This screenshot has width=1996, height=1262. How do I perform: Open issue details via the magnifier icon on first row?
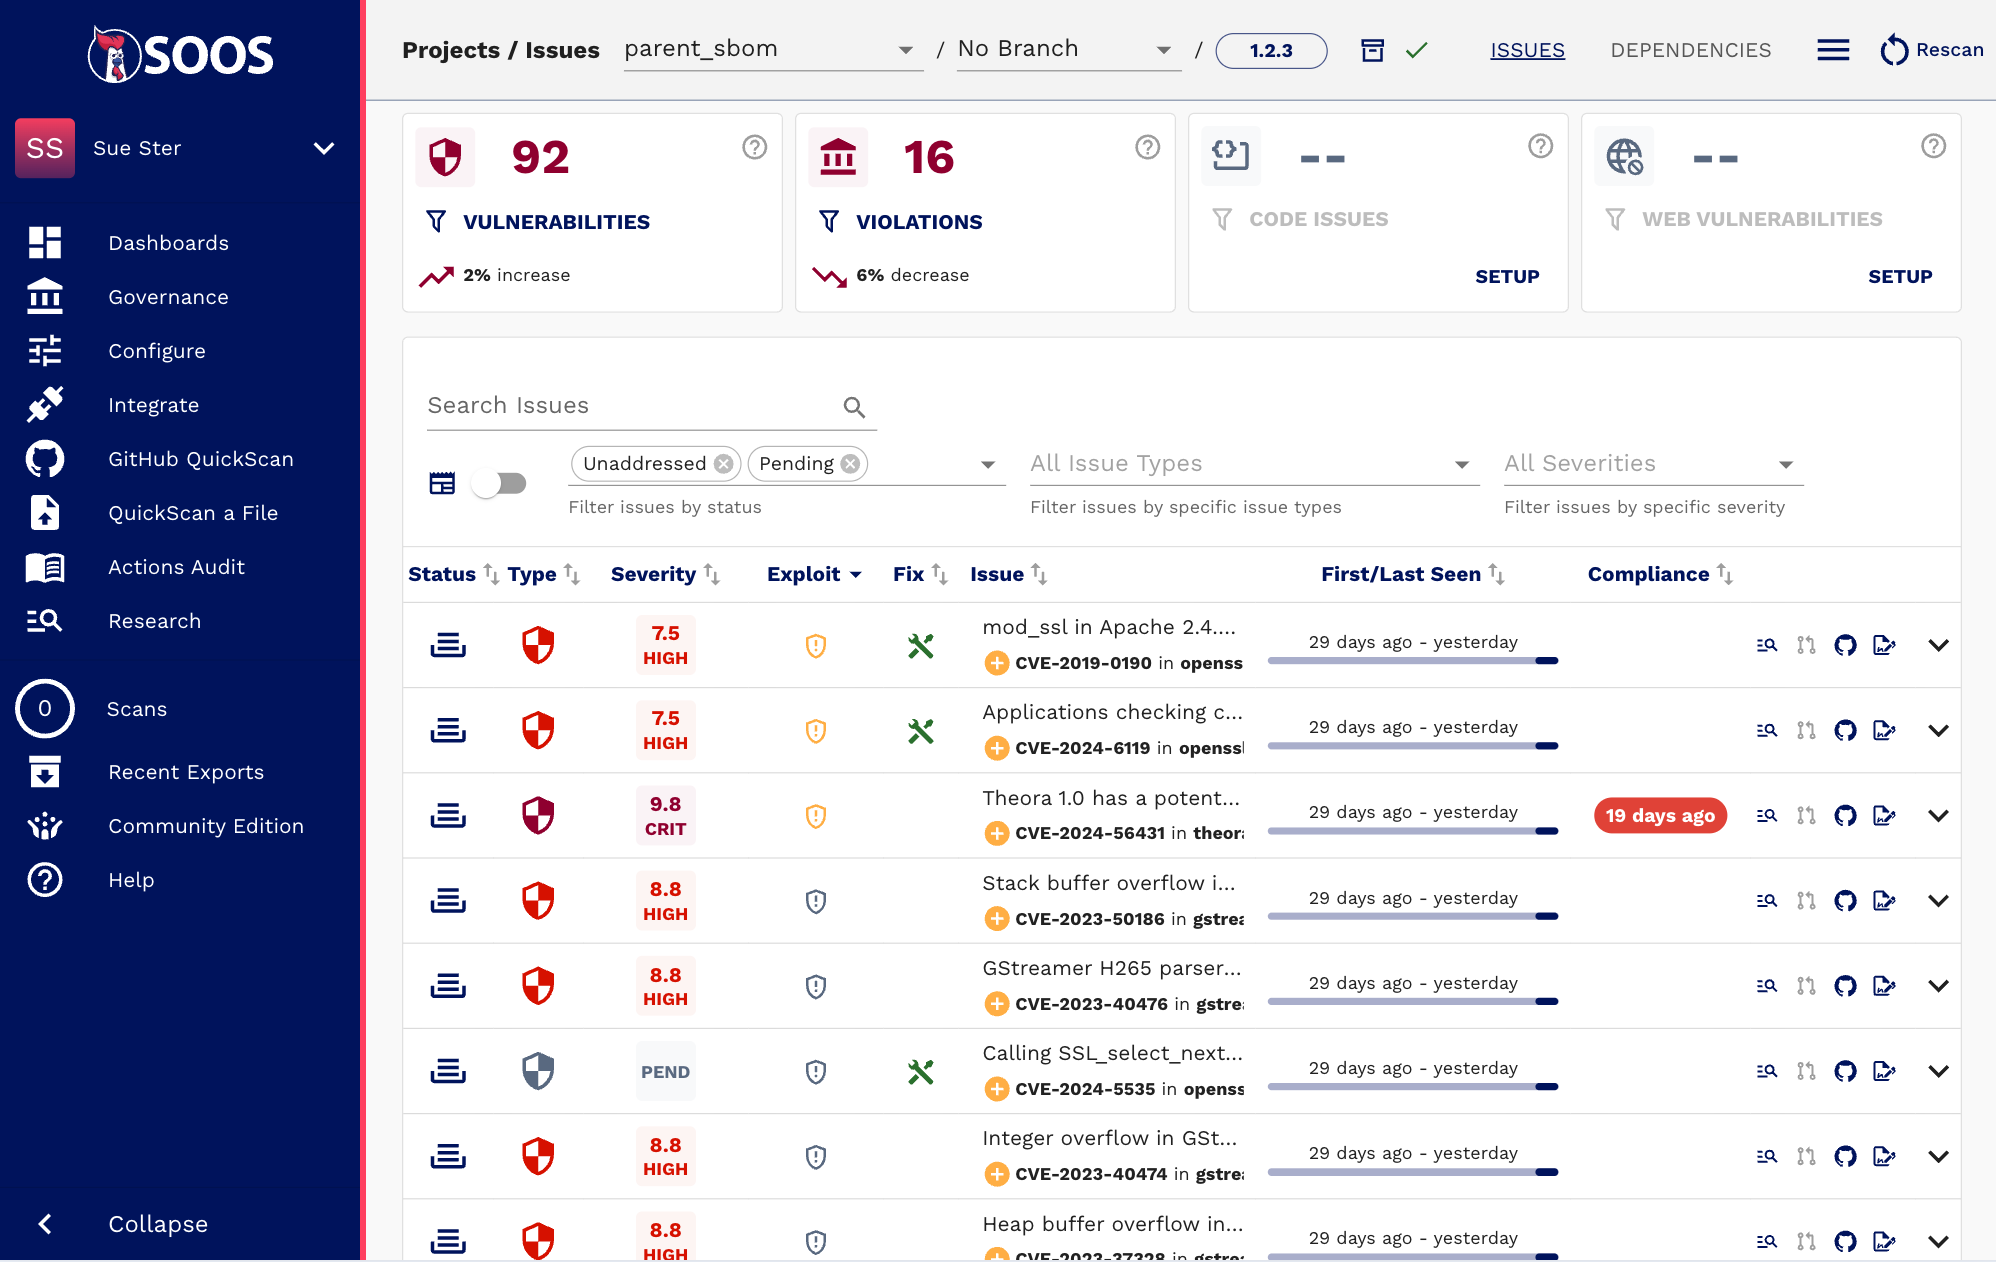(1766, 645)
